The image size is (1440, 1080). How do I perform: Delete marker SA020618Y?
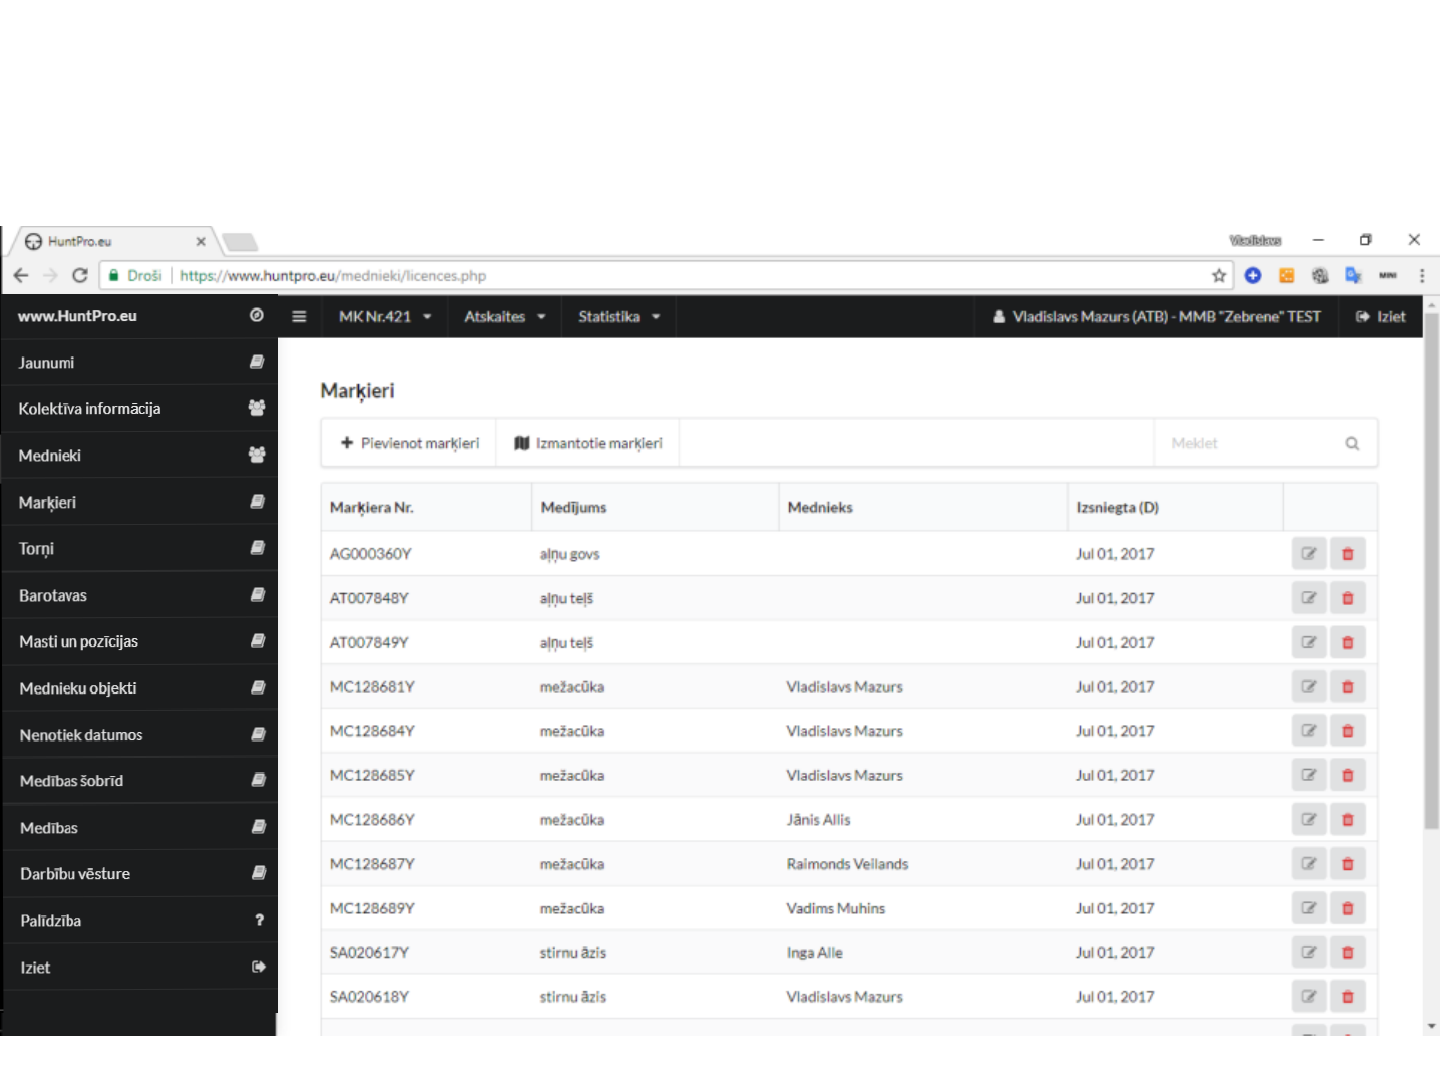pos(1348,997)
